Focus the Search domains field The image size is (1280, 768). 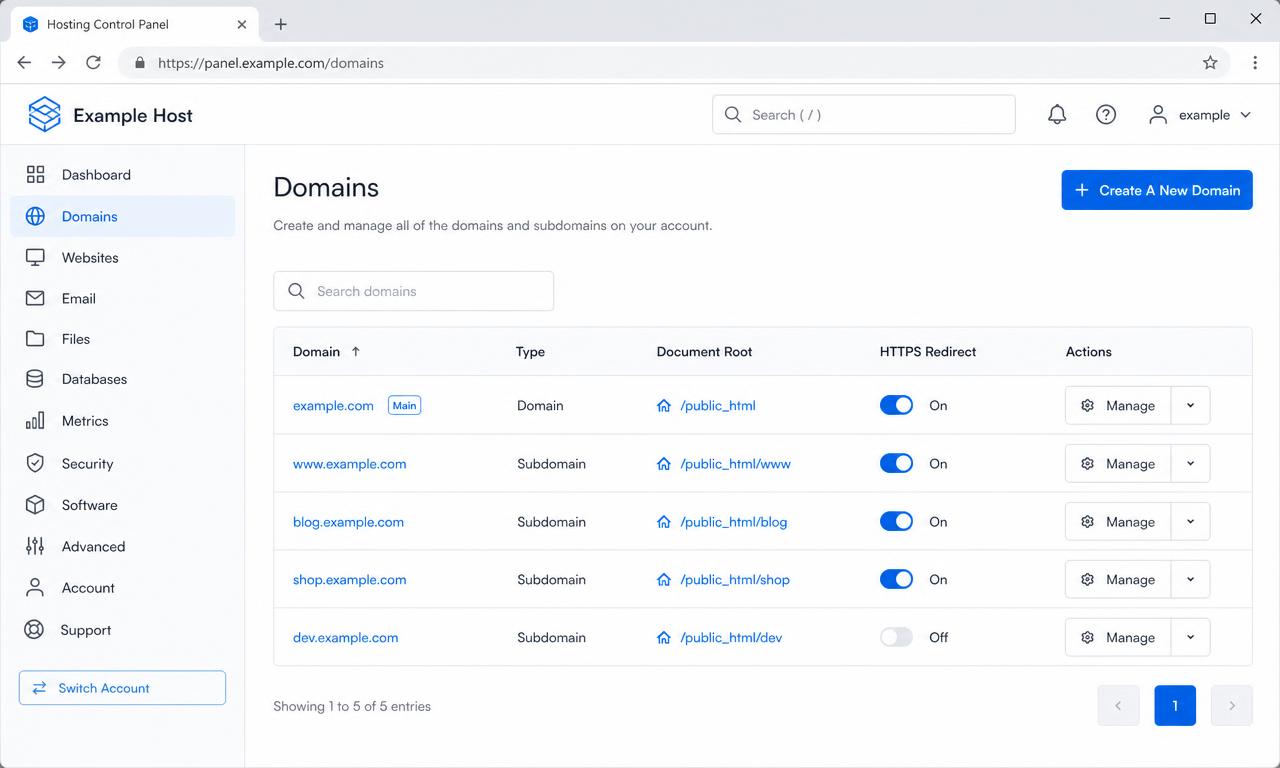[x=413, y=291]
